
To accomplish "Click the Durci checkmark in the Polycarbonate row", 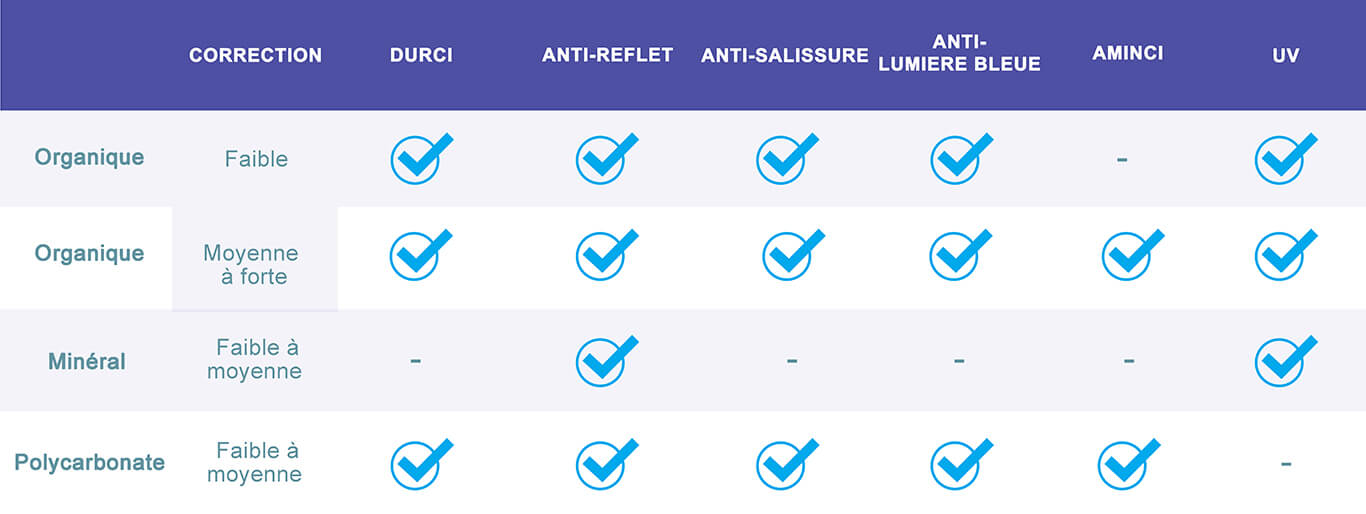I will click(x=421, y=464).
